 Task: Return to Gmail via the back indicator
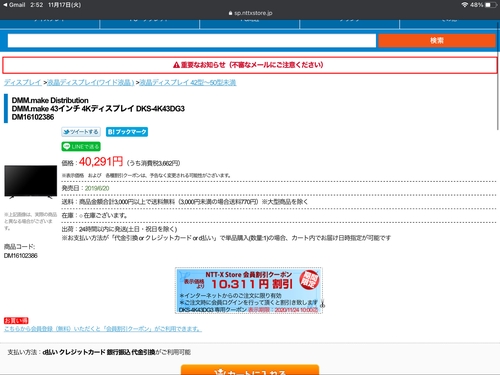click(x=14, y=5)
